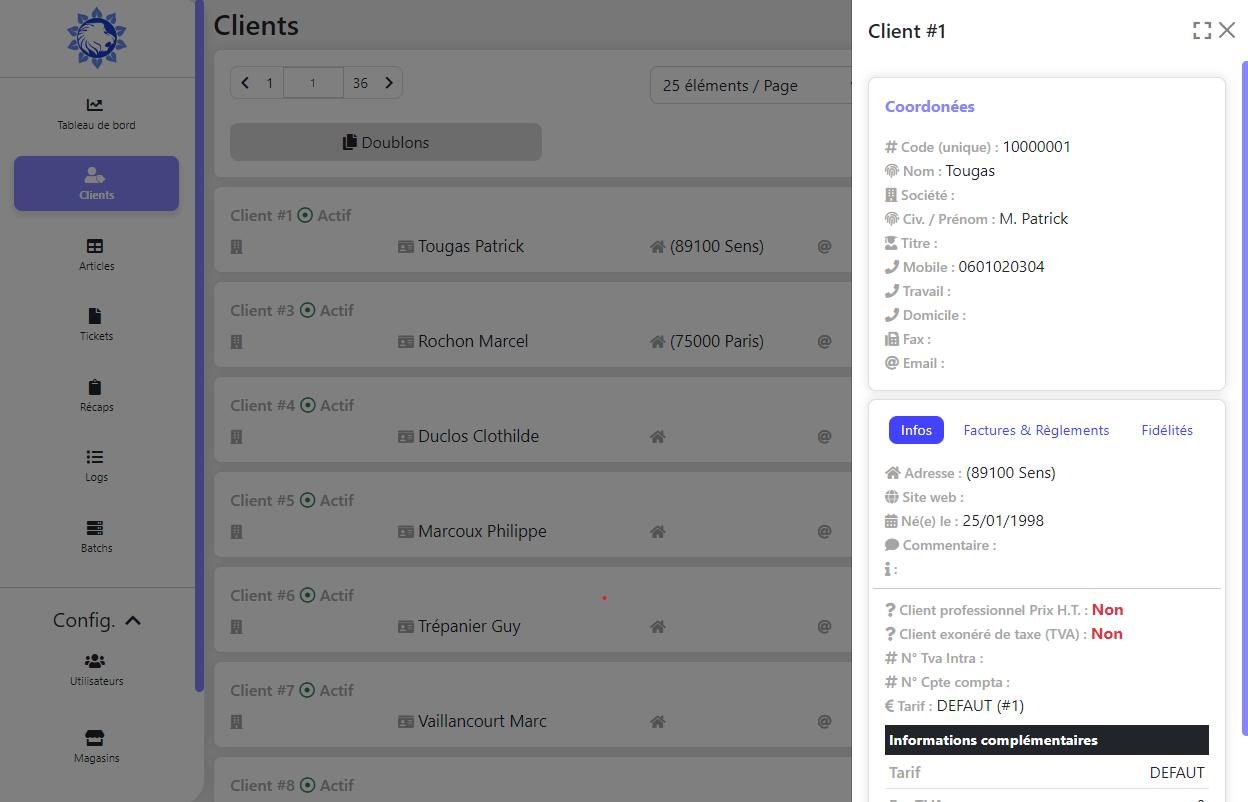Select the Infos tab
Image resolution: width=1248 pixels, height=802 pixels.
coord(916,430)
